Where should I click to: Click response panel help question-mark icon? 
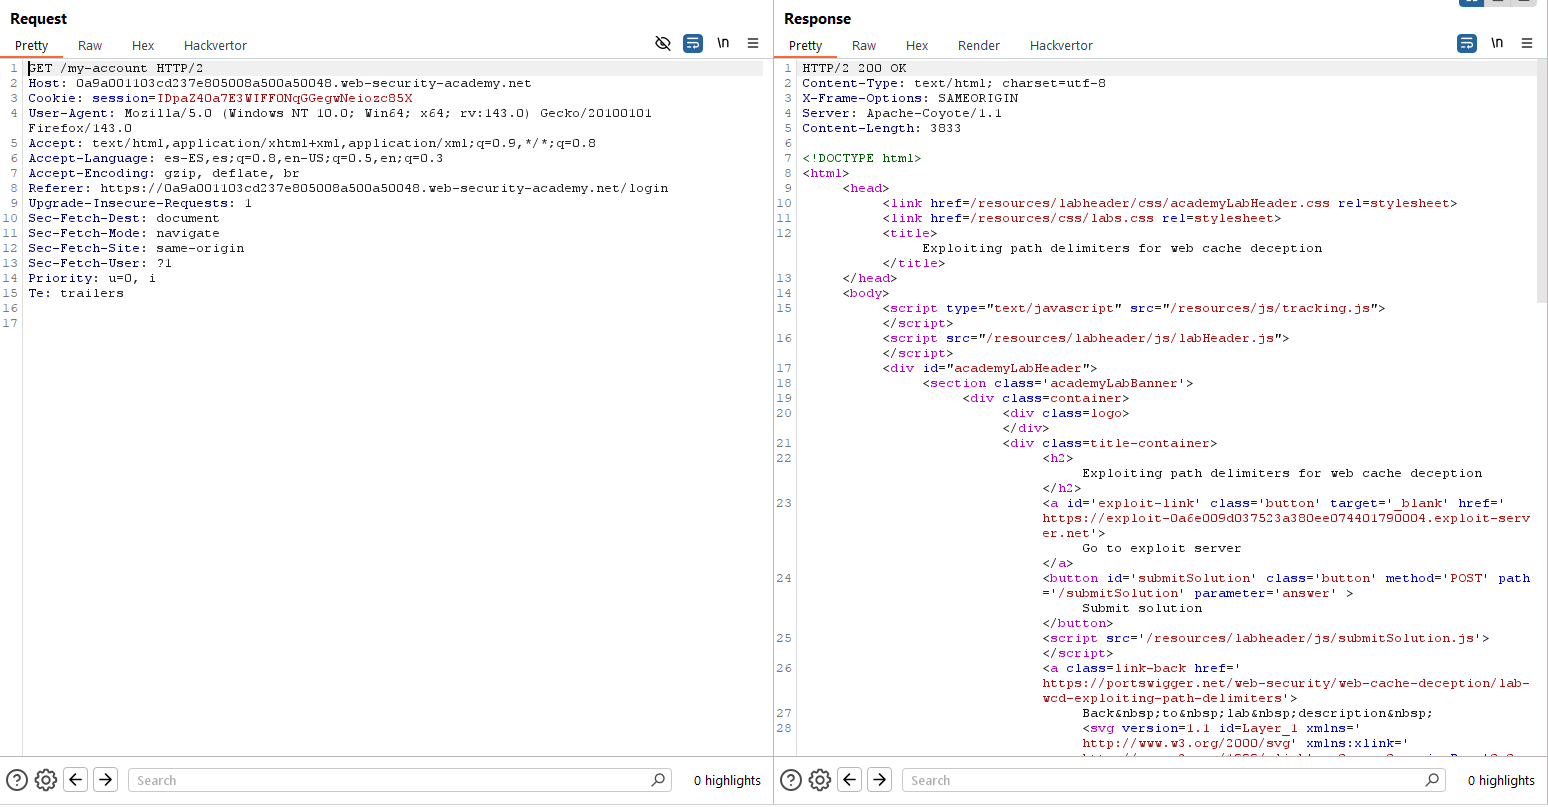pos(791,780)
